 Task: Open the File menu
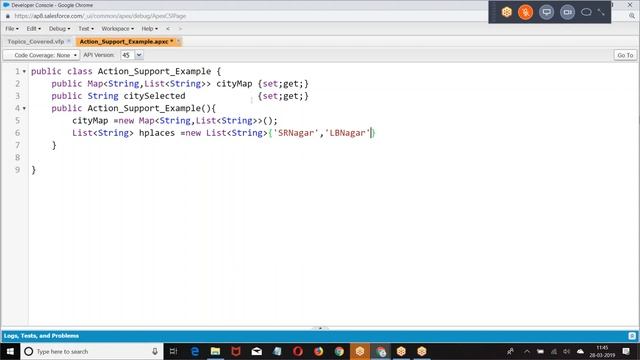coord(12,29)
